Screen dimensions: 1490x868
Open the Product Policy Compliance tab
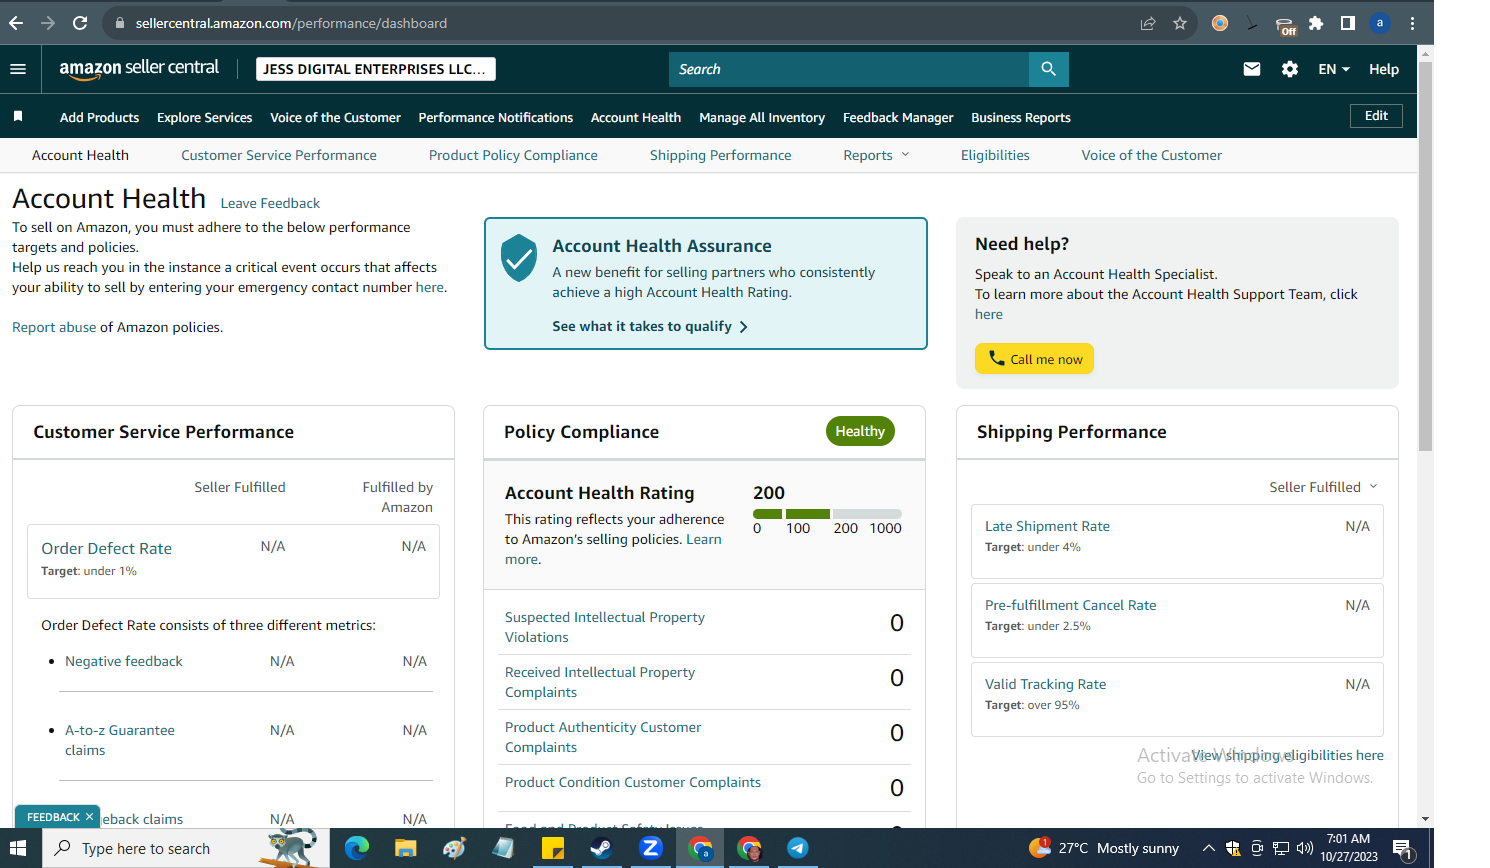tap(513, 155)
